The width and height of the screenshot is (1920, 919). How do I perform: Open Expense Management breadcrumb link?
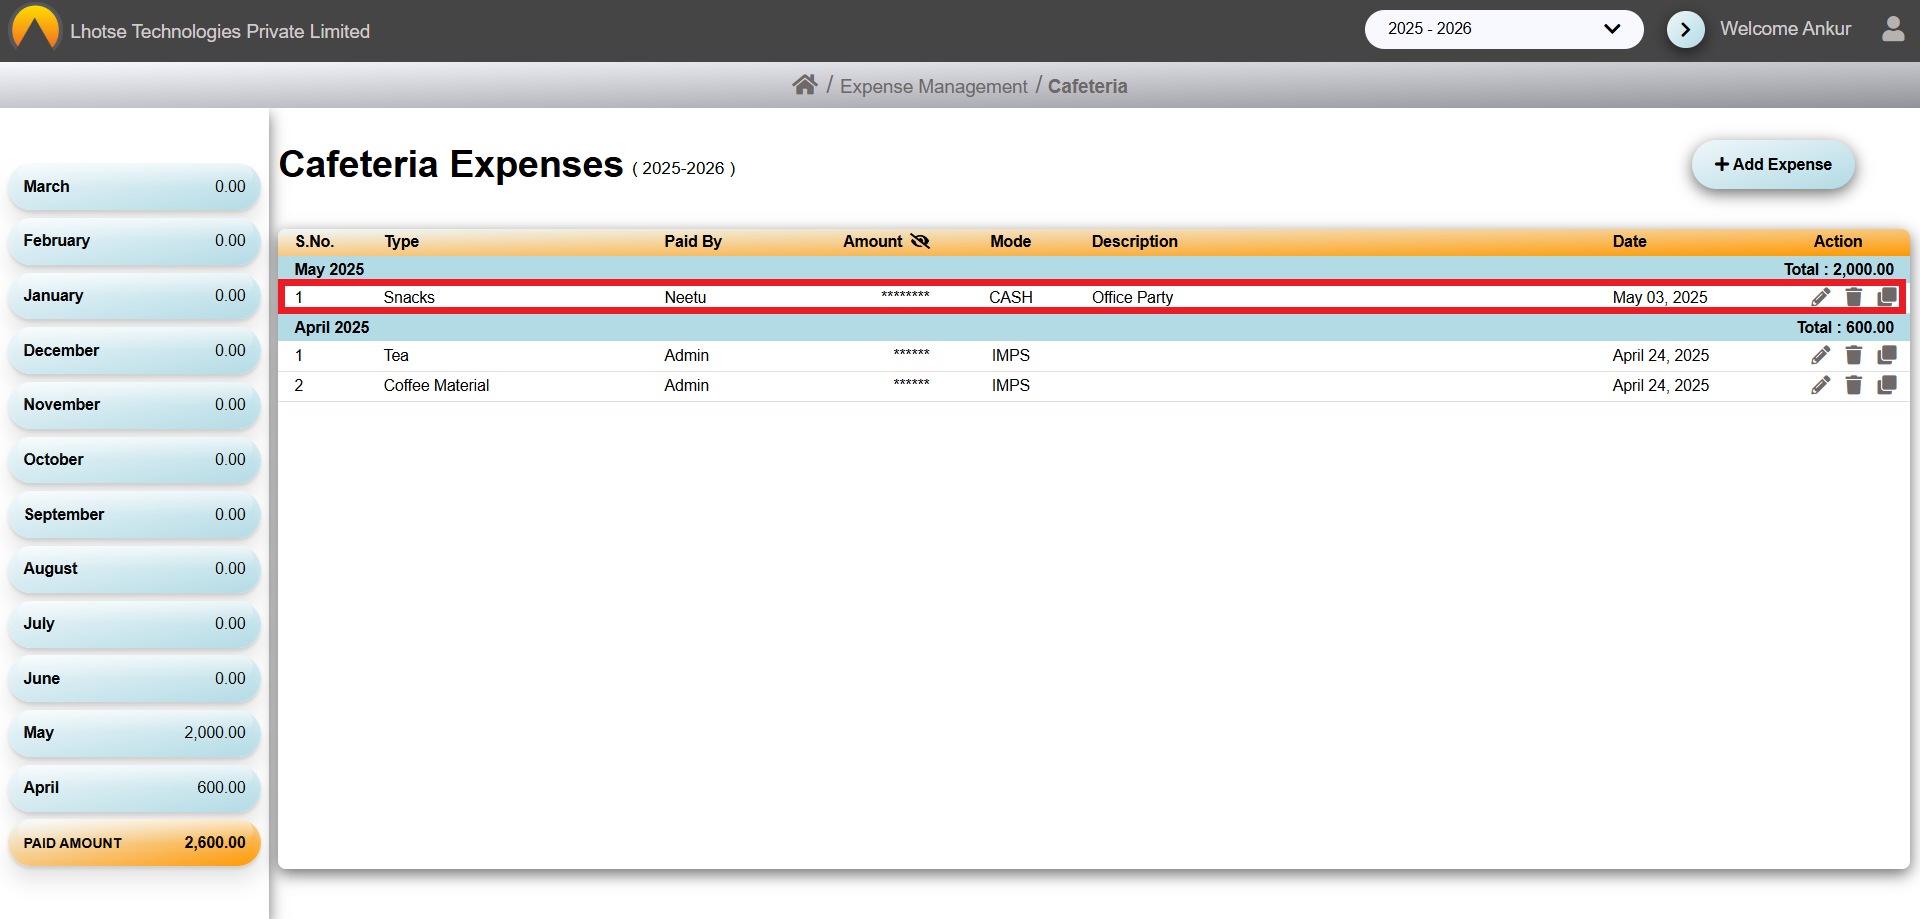pyautogui.click(x=933, y=86)
